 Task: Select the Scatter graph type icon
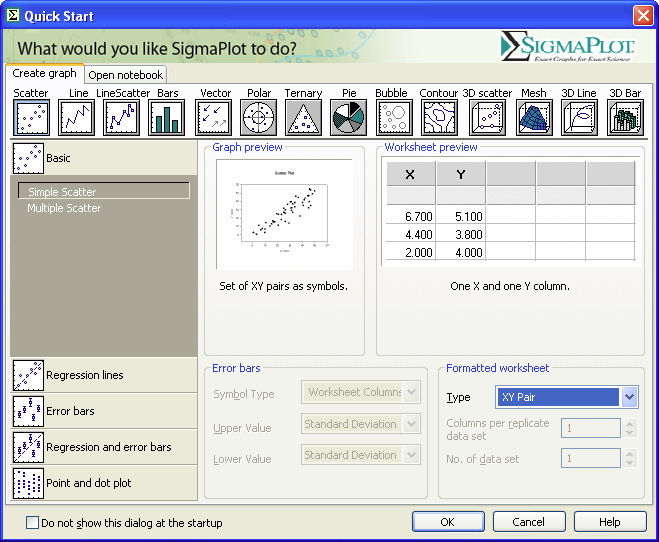32,118
